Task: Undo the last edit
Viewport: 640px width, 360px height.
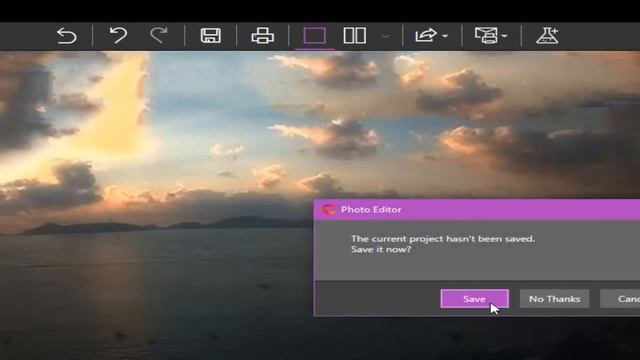Action: click(118, 36)
